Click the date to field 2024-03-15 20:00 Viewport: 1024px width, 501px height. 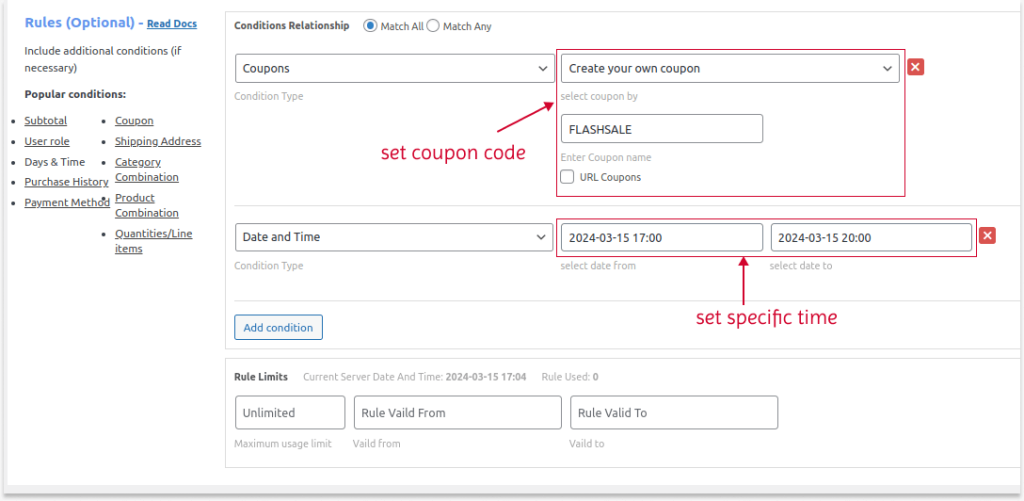click(x=871, y=238)
